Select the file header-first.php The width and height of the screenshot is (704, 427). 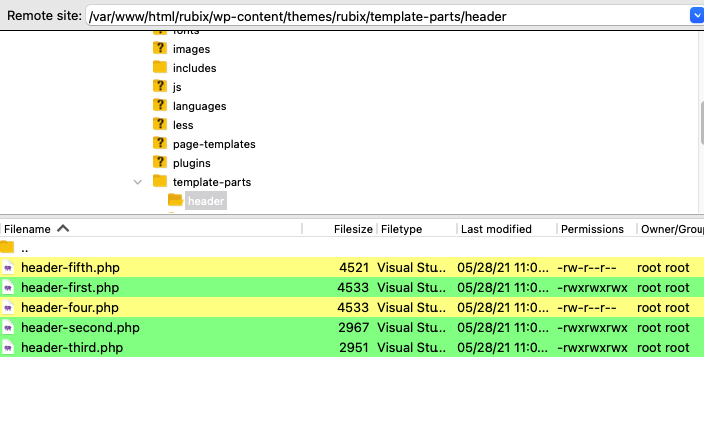point(70,287)
